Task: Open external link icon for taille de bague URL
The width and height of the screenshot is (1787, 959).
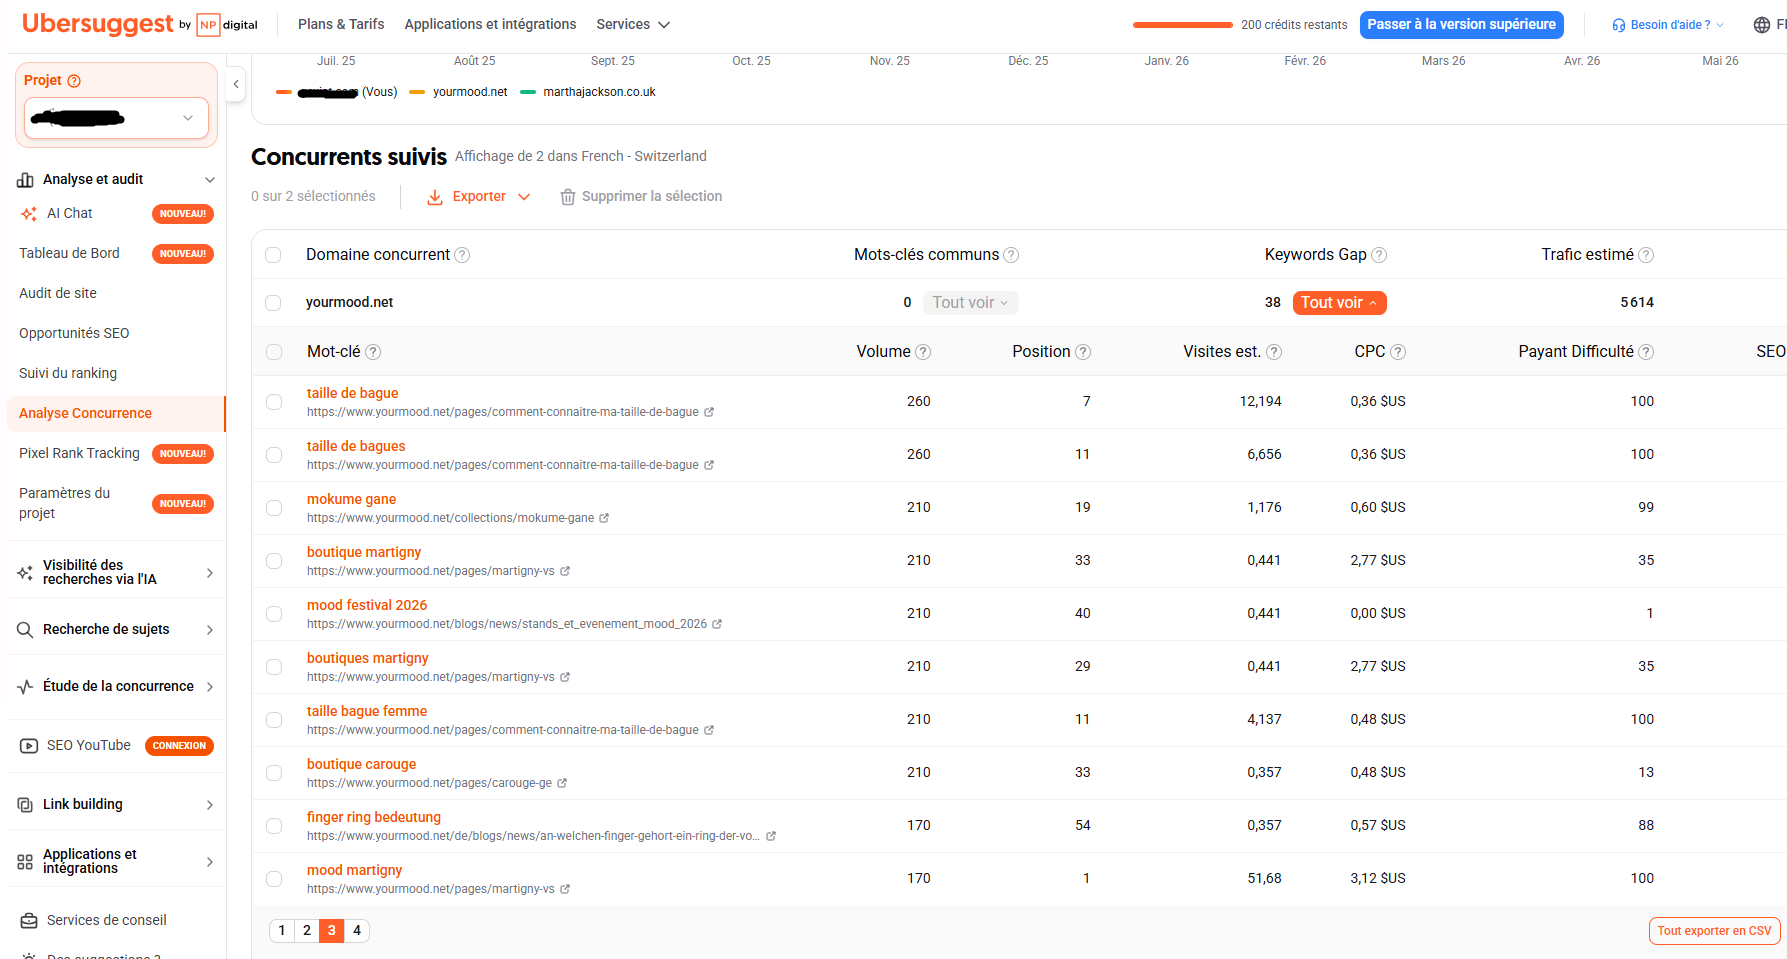Action: (709, 412)
